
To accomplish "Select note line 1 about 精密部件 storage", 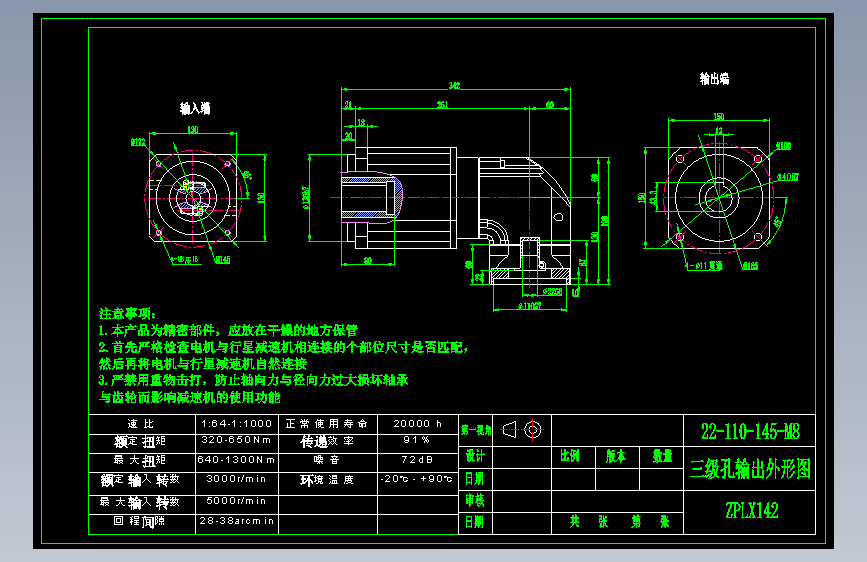I will (228, 331).
